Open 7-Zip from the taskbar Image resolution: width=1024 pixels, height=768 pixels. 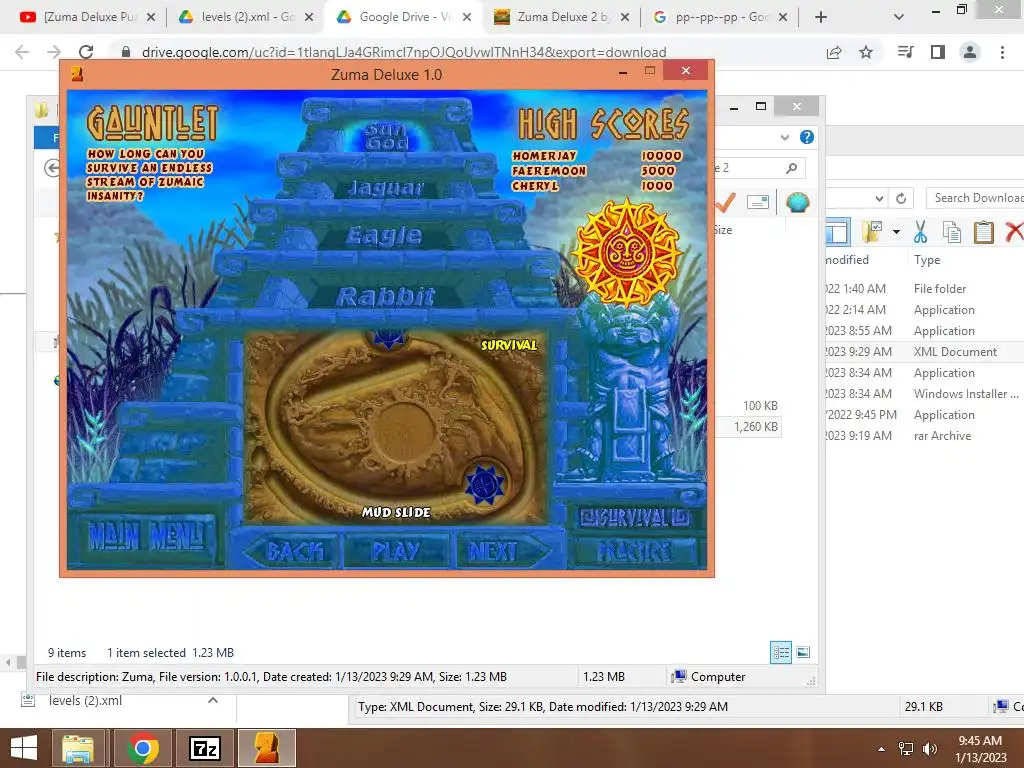pyautogui.click(x=204, y=748)
